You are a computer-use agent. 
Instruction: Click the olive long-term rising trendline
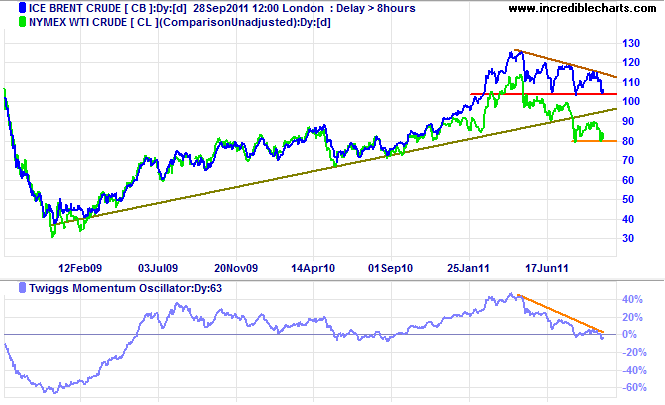coord(335,165)
